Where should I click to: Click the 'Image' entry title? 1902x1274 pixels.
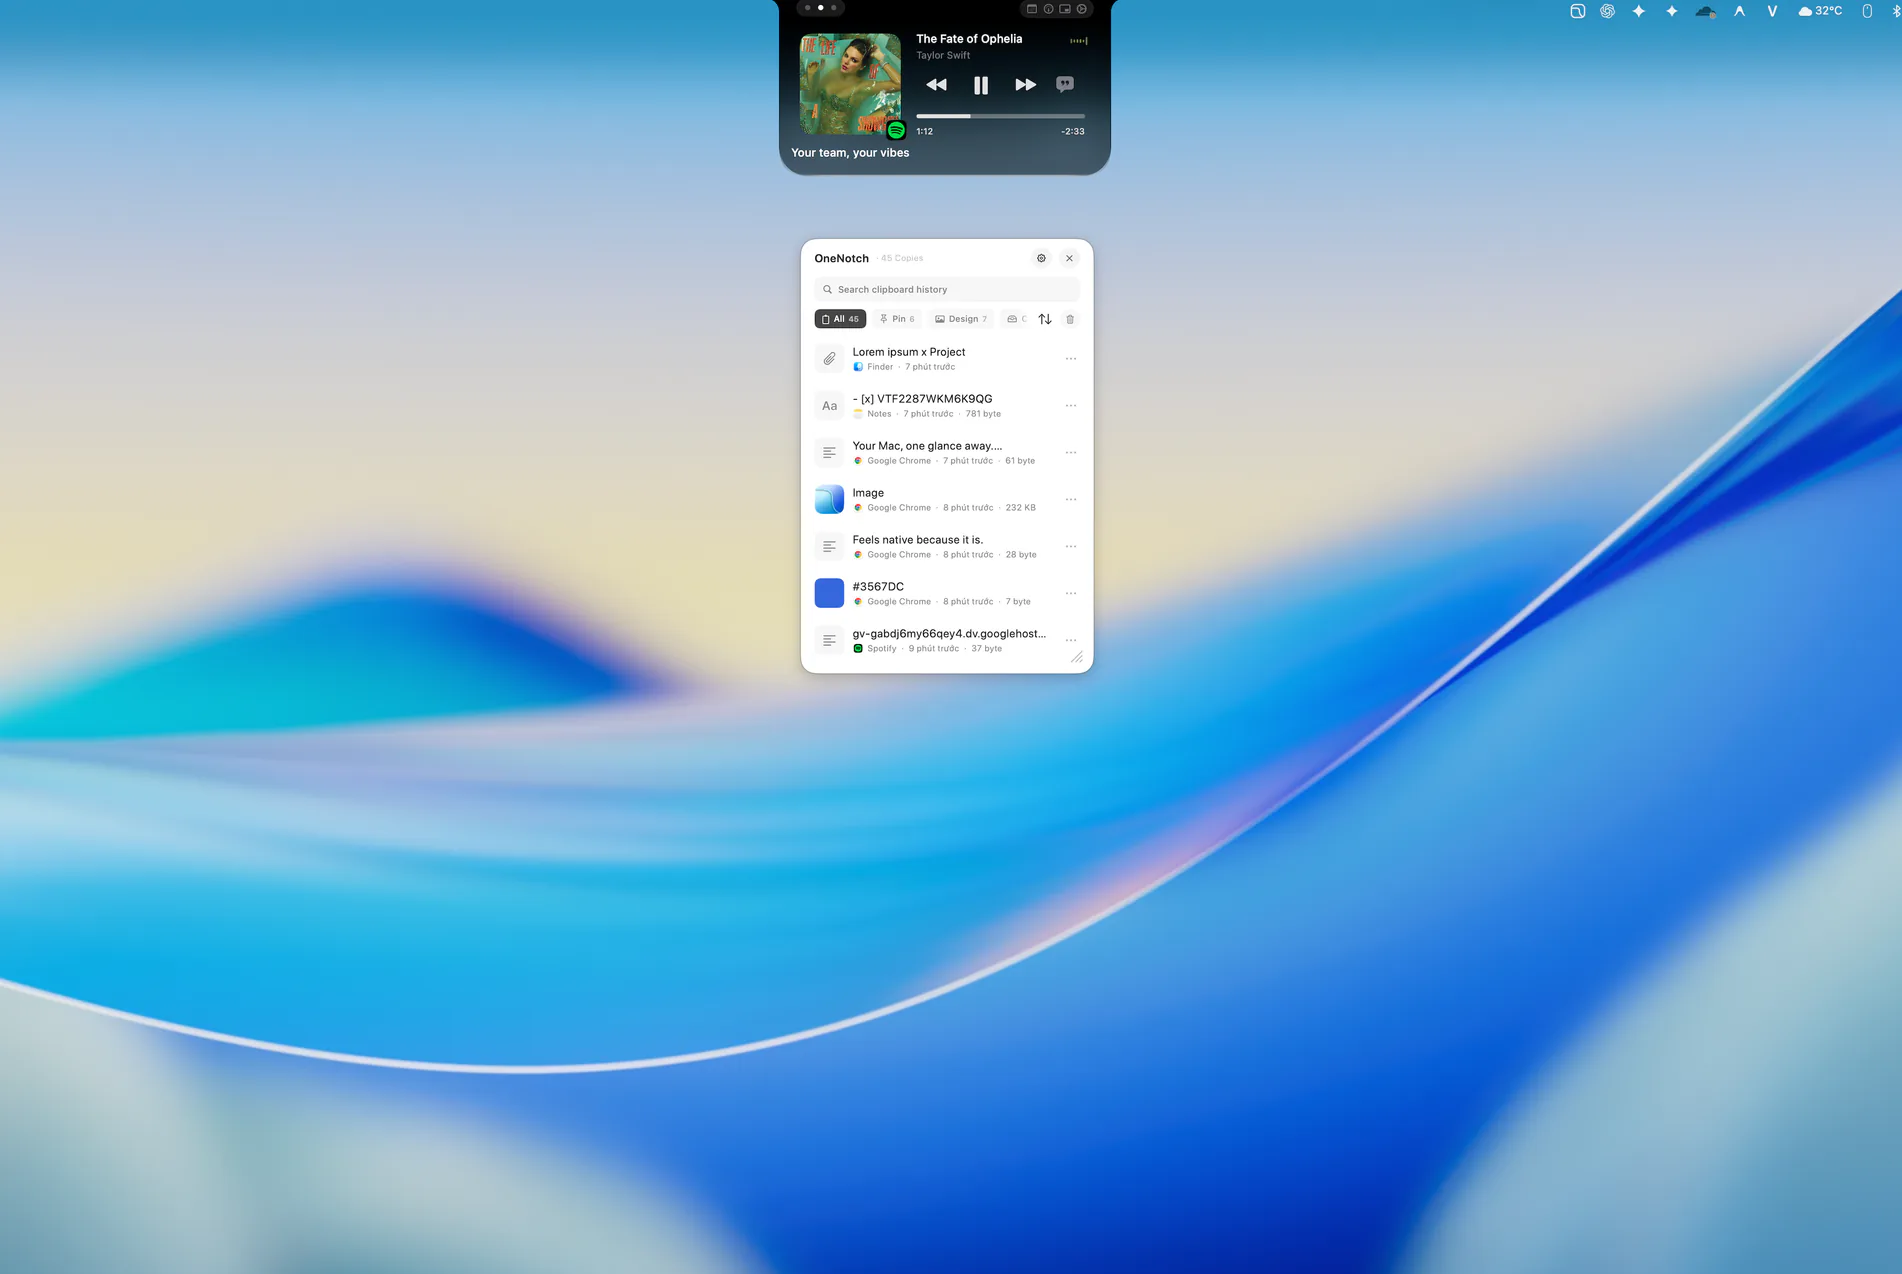coord(868,493)
